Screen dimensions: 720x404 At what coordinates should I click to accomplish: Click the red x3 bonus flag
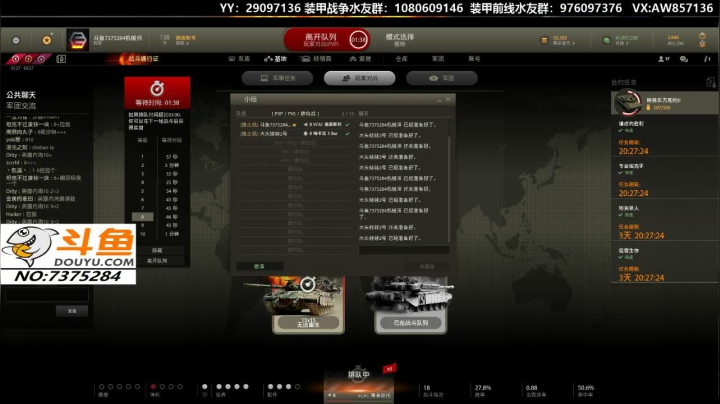pyautogui.click(x=389, y=368)
